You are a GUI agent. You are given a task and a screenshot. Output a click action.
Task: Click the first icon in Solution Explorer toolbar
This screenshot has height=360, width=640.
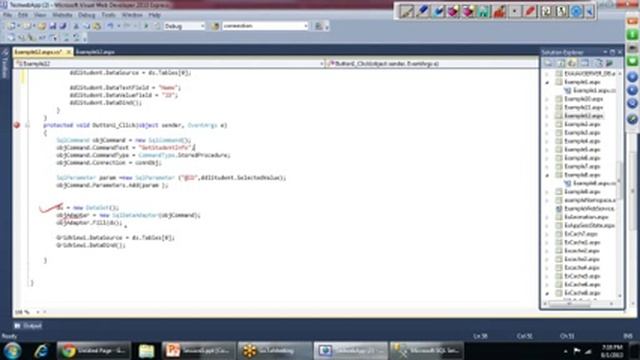point(548,63)
